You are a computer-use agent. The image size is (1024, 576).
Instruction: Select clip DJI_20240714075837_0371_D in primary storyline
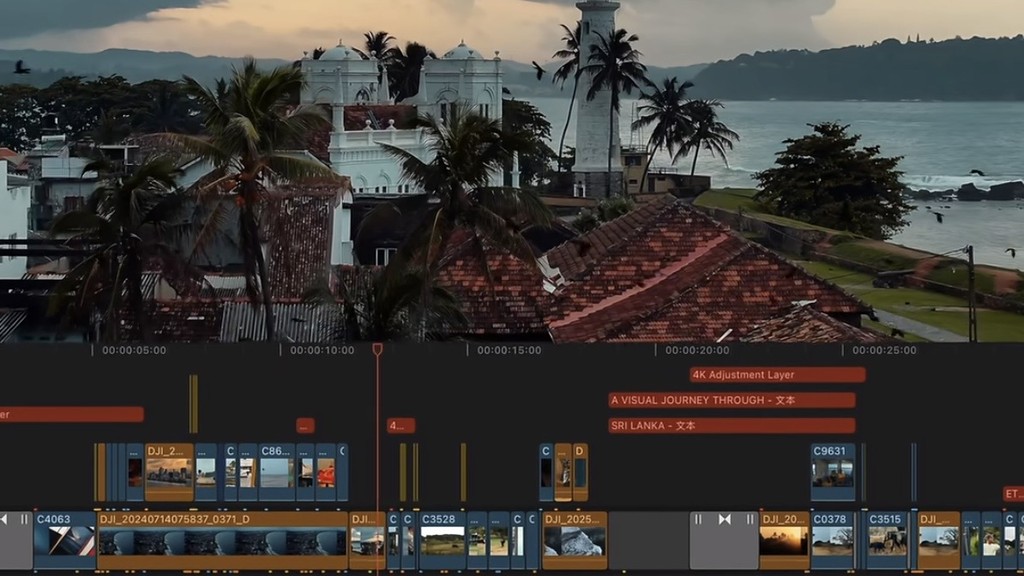point(222,540)
